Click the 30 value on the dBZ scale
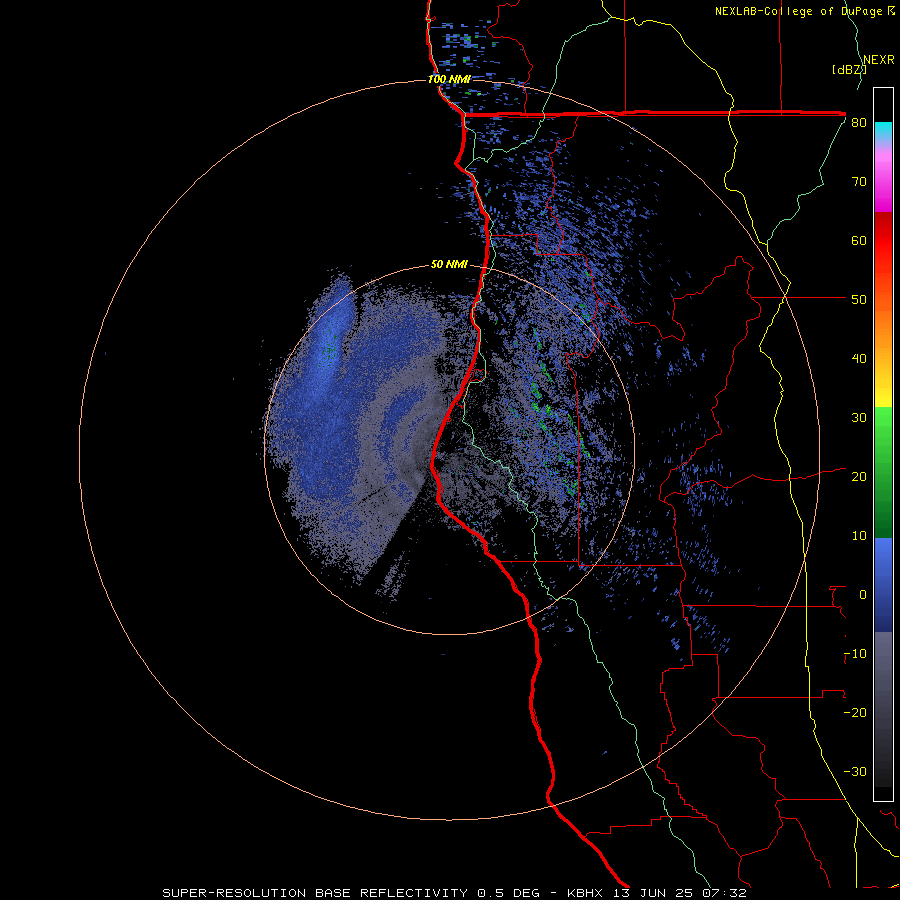 tap(859, 418)
